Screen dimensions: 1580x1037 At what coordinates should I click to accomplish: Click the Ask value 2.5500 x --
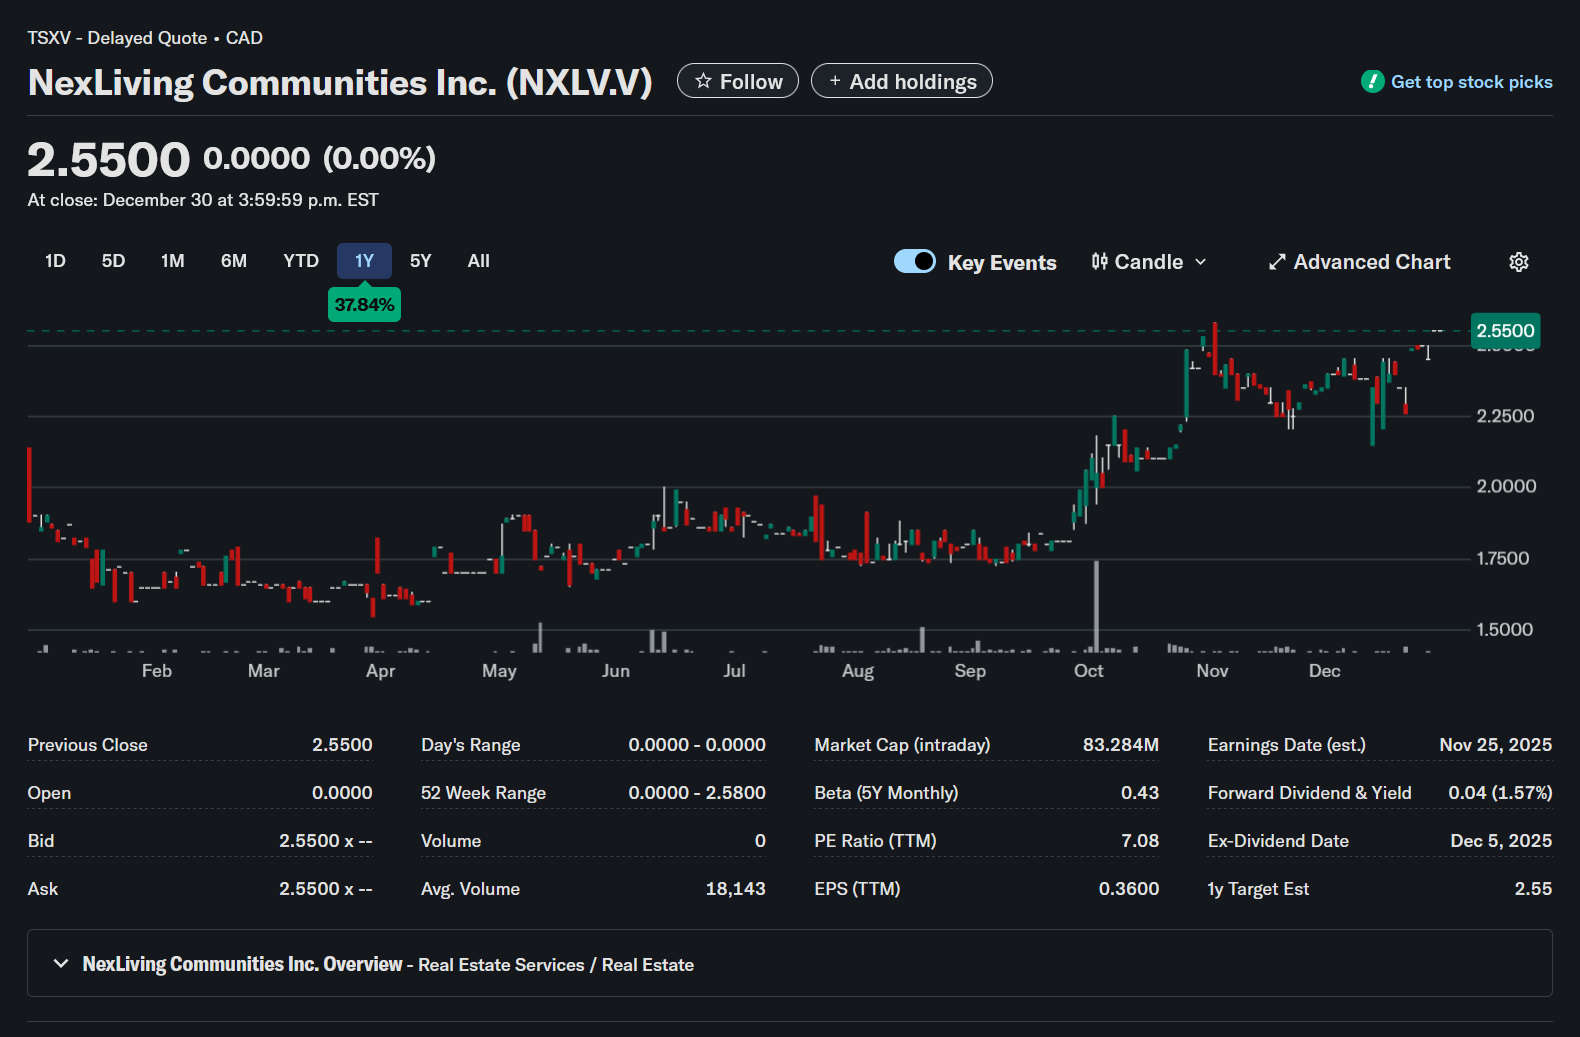[326, 889]
